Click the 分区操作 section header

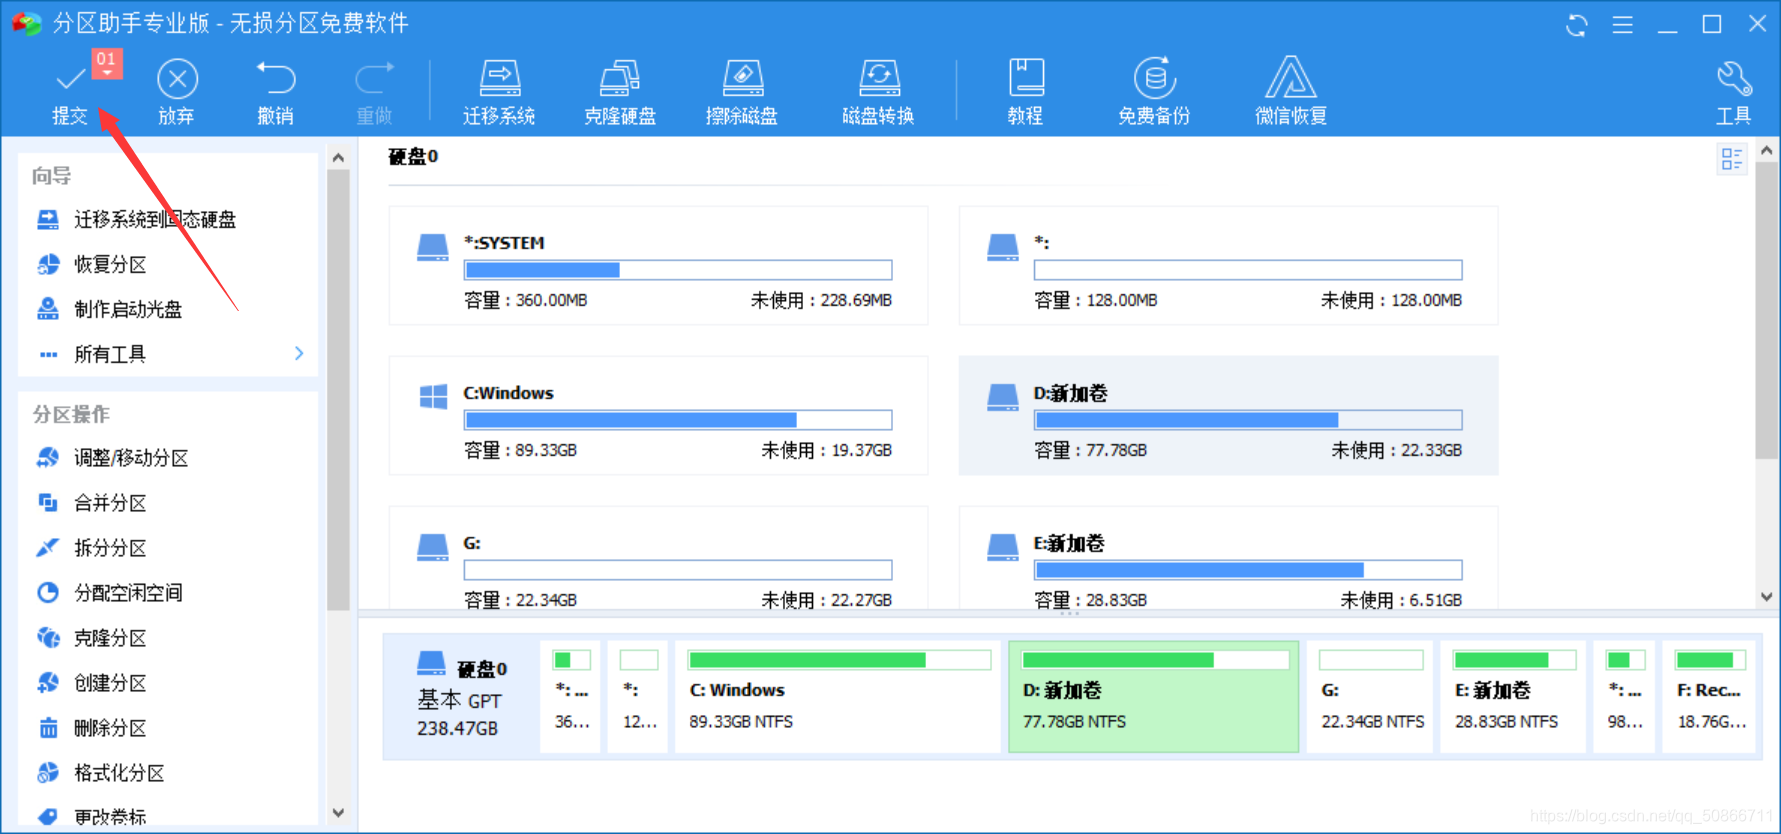click(x=71, y=414)
